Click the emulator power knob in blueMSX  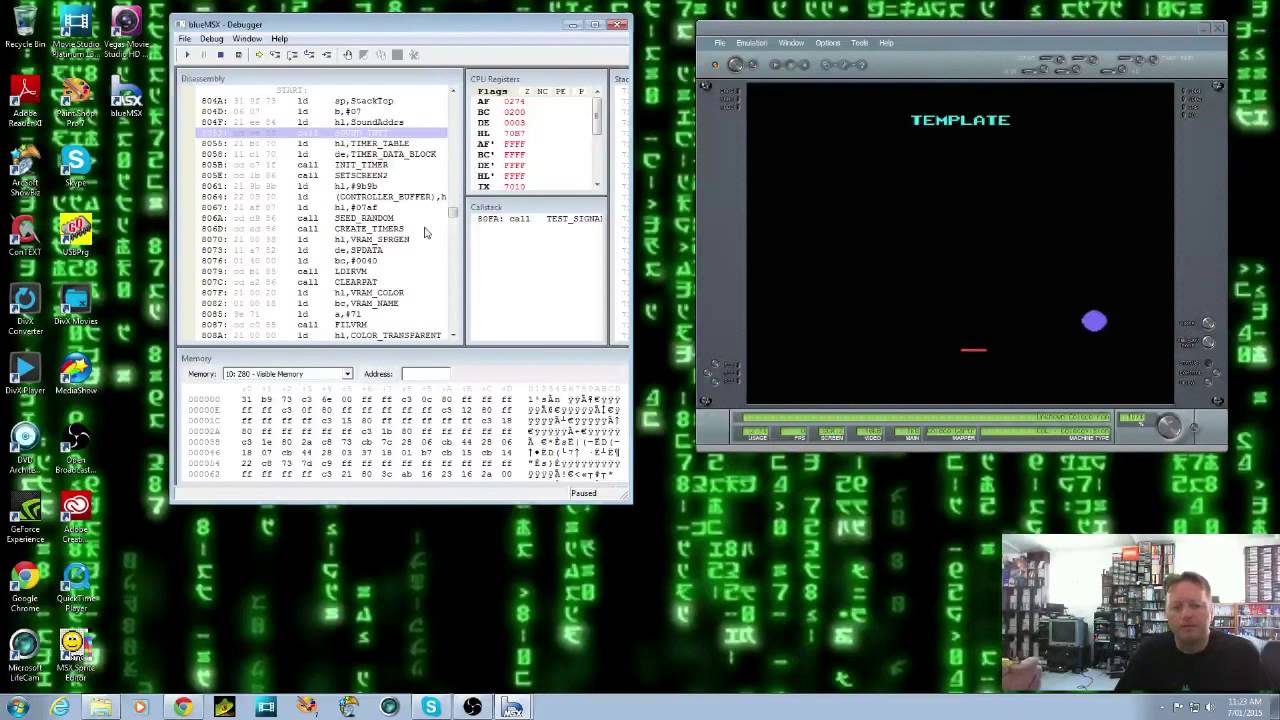coord(736,65)
